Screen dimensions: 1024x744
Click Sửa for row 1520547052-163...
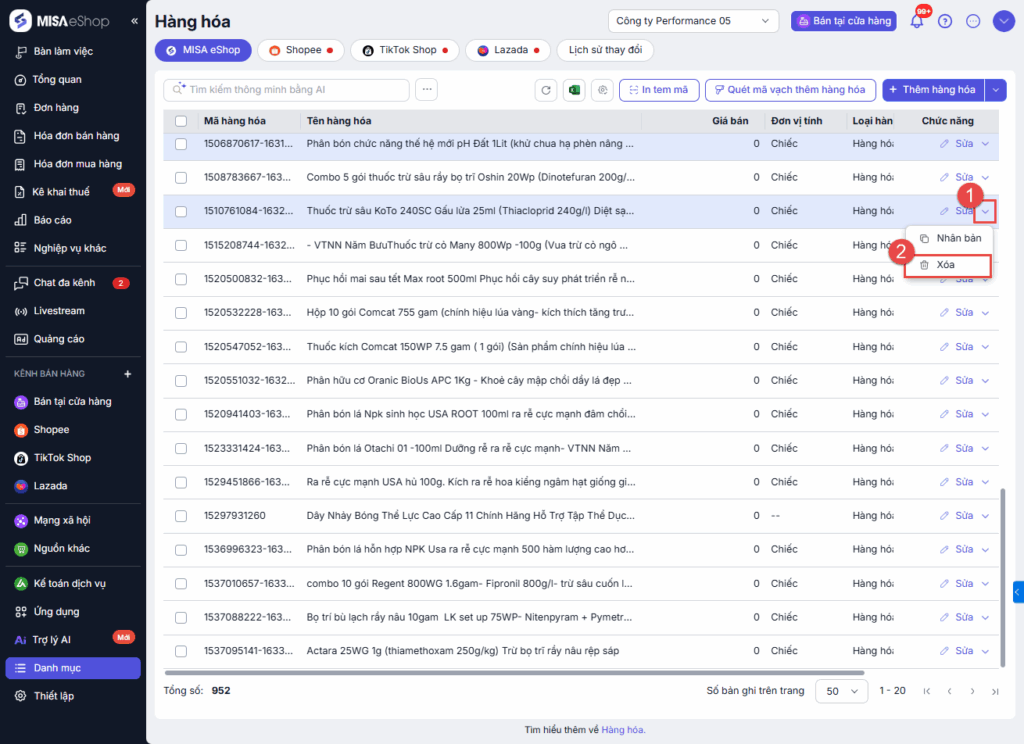[x=957, y=347]
